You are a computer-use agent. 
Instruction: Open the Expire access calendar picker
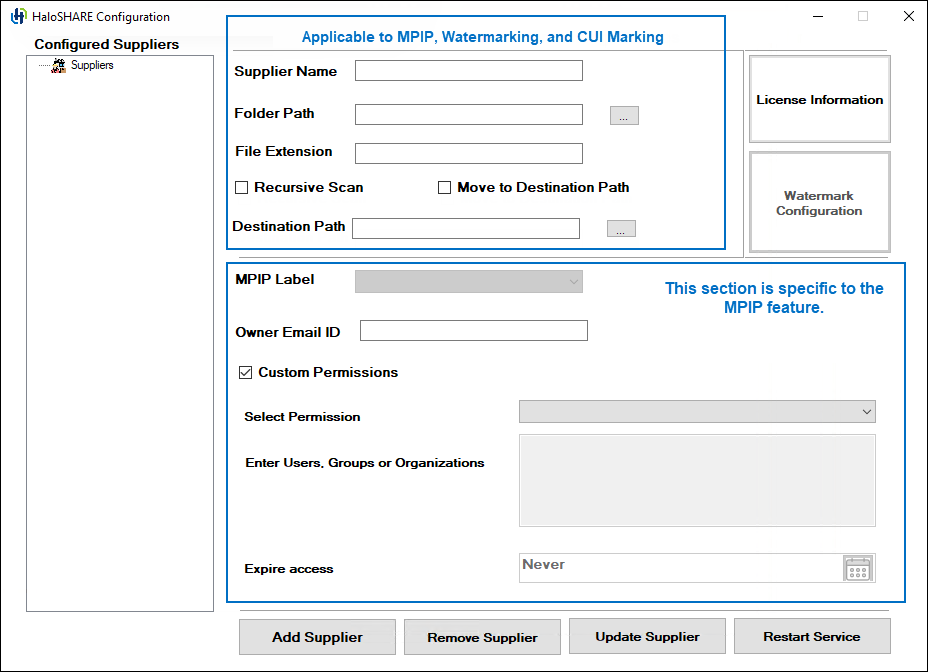(x=858, y=569)
